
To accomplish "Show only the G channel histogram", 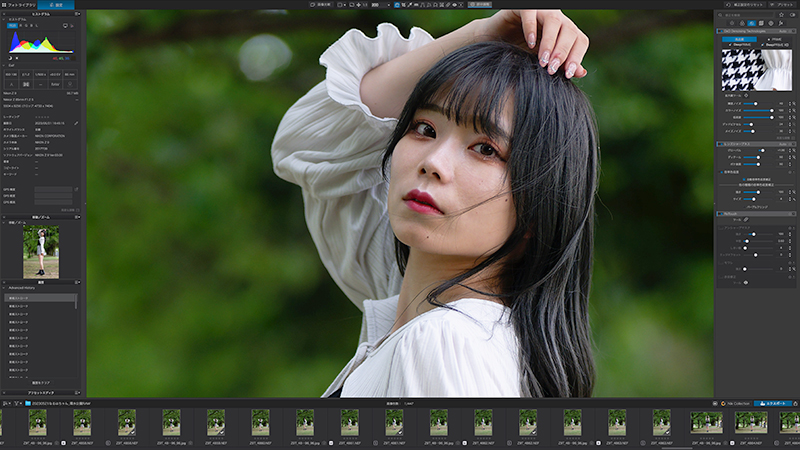I will pos(26,26).
